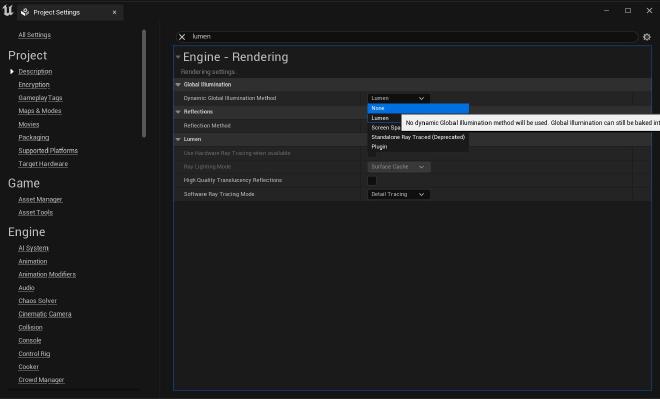
Task: Click the Unreal Engine logo icon
Action: tap(8, 11)
